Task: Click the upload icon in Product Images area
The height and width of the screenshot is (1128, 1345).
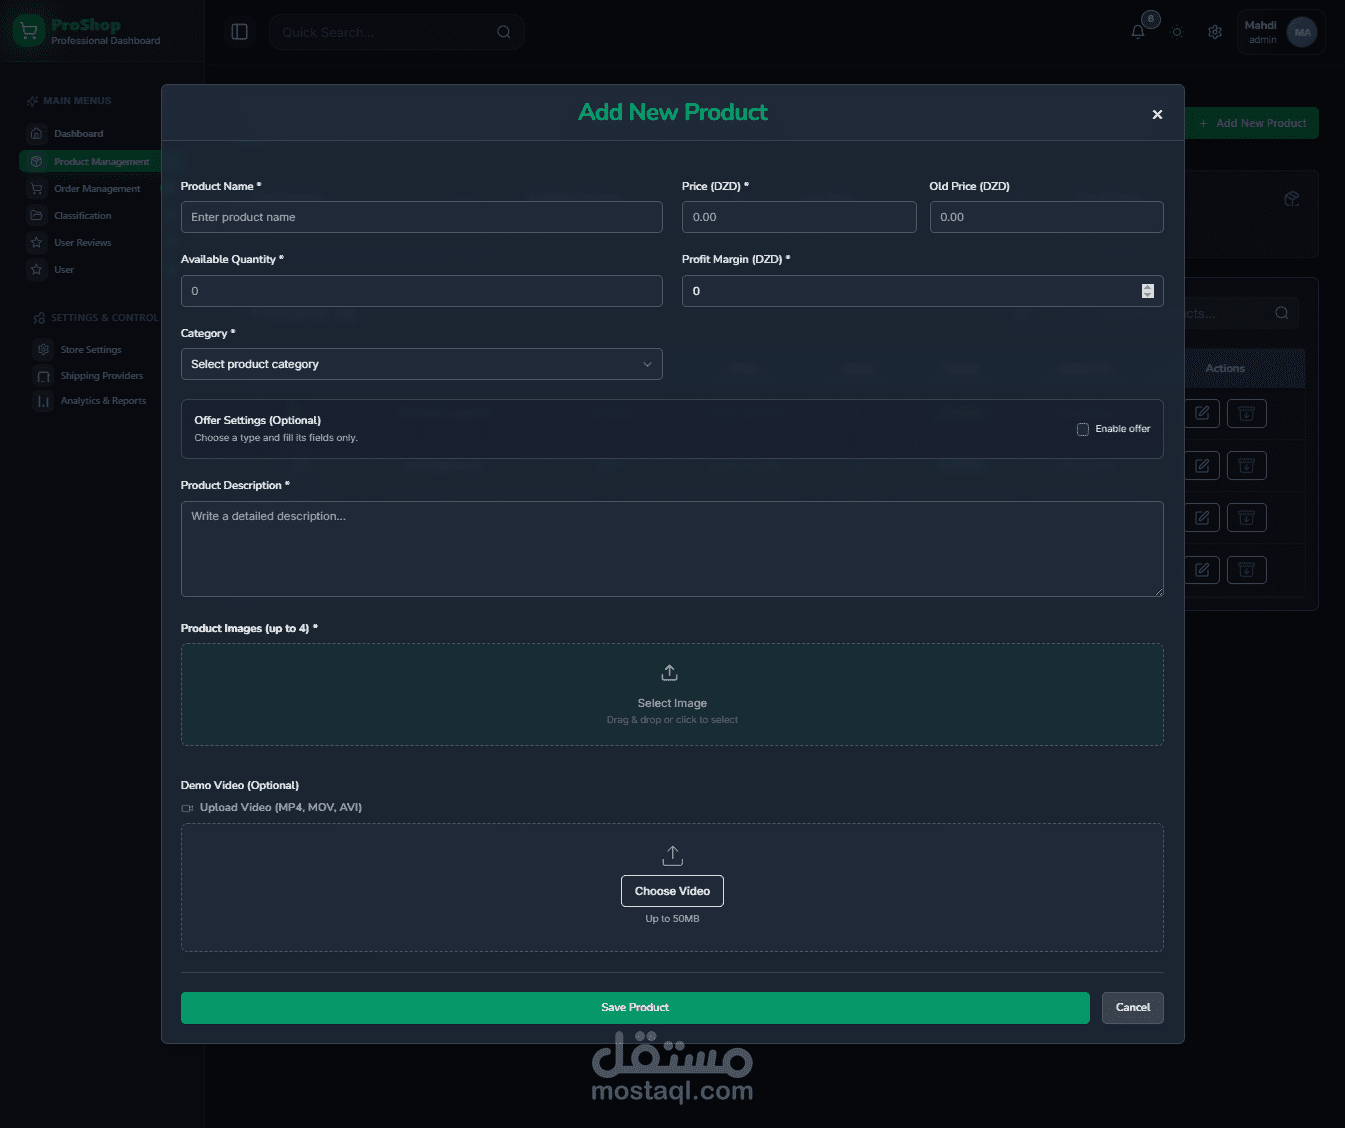Action: point(670,672)
